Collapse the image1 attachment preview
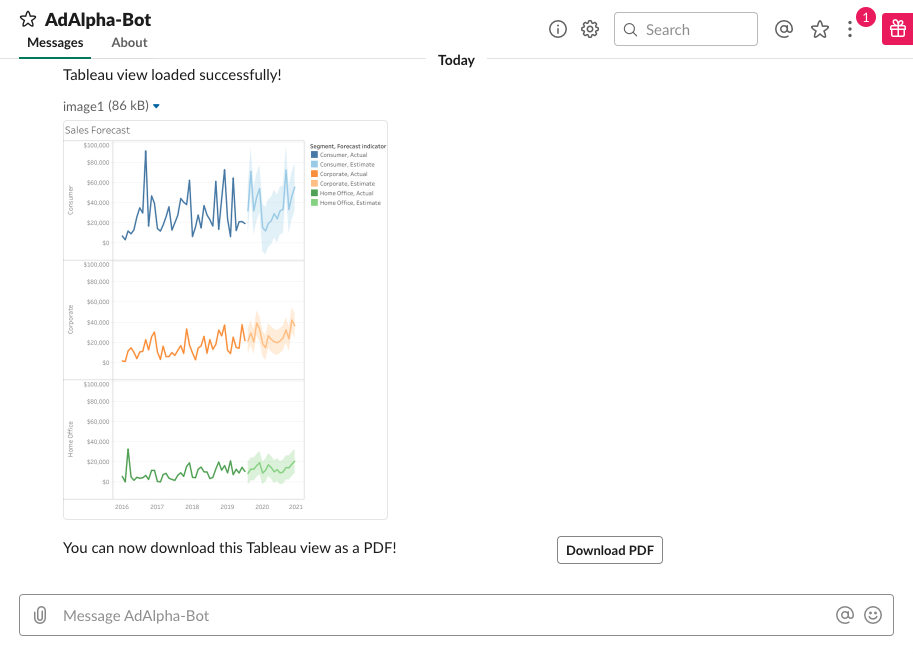 [x=157, y=106]
